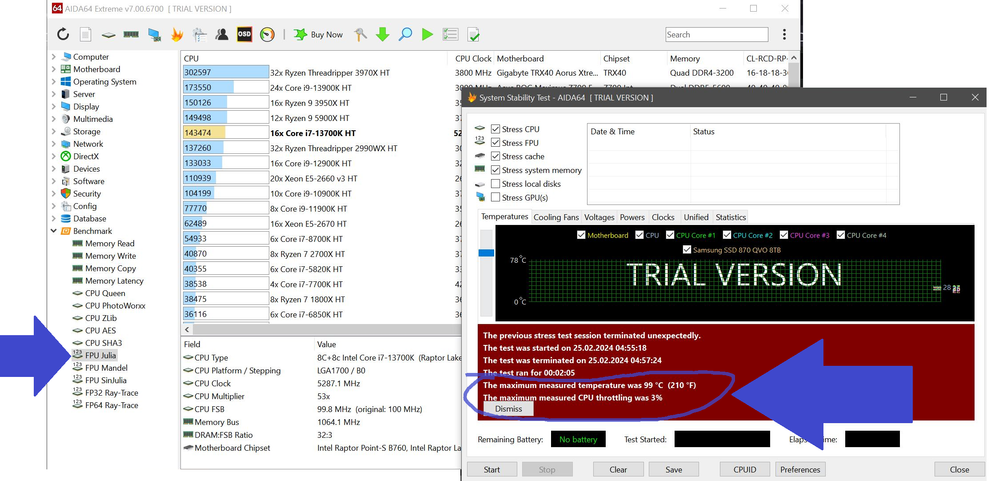This screenshot has height=481, width=999.
Task: Collapse the Benchmark tree node
Action: pos(54,231)
